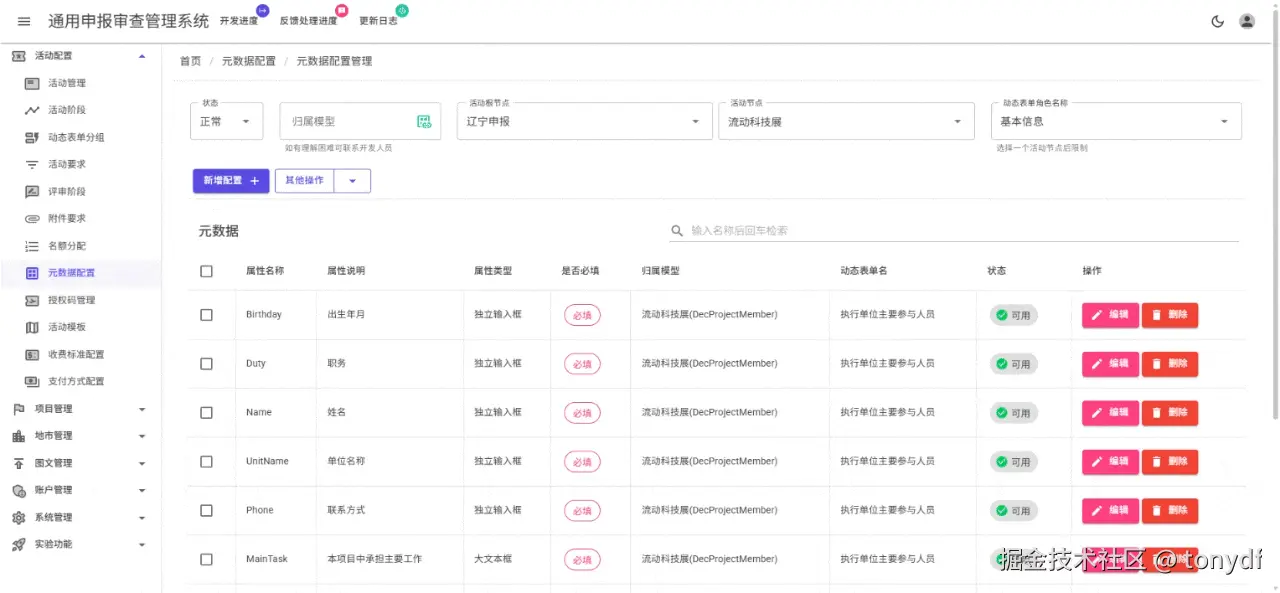Open the hamburger navigation menu
Screen dimensions: 1280x593
pos(24,21)
